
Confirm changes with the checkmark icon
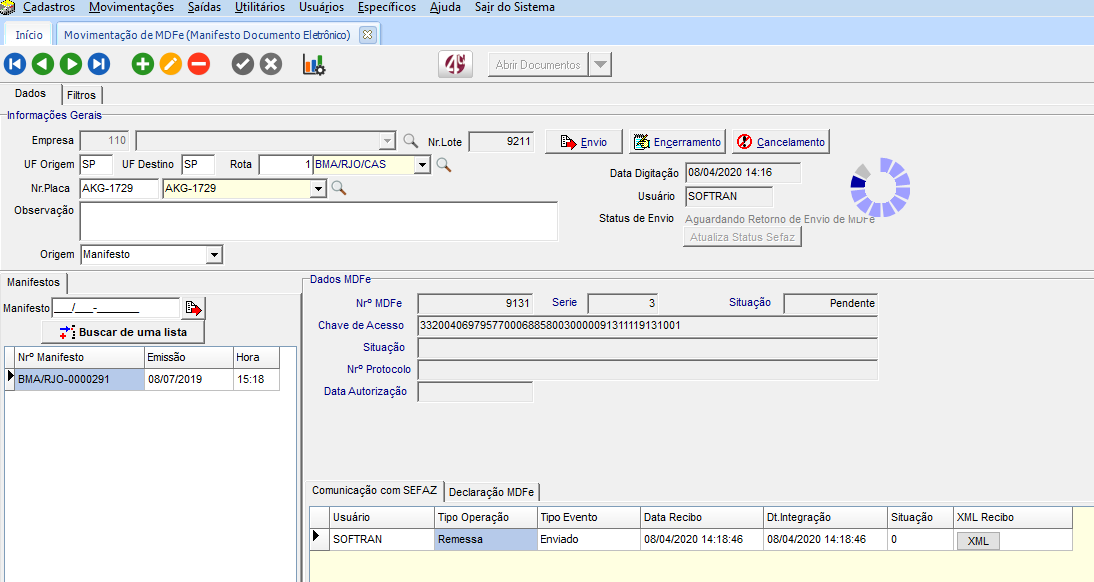click(243, 65)
